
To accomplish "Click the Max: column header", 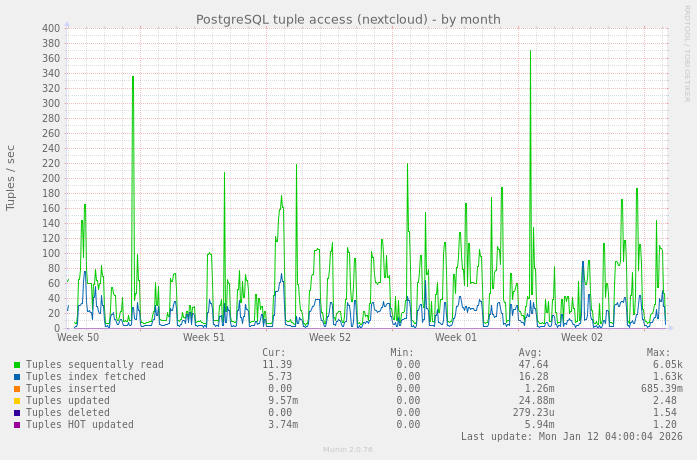I will click(x=658, y=352).
